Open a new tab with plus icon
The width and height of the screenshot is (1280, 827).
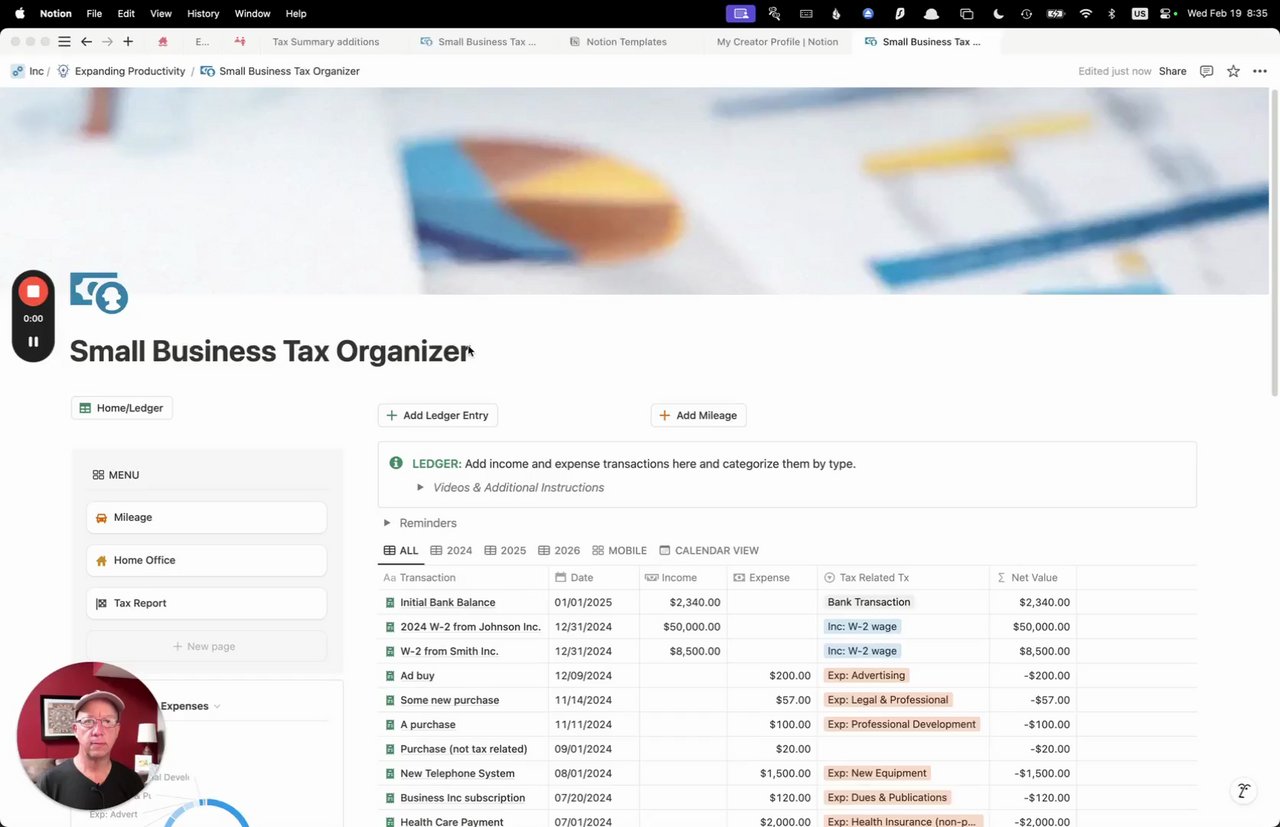click(128, 42)
